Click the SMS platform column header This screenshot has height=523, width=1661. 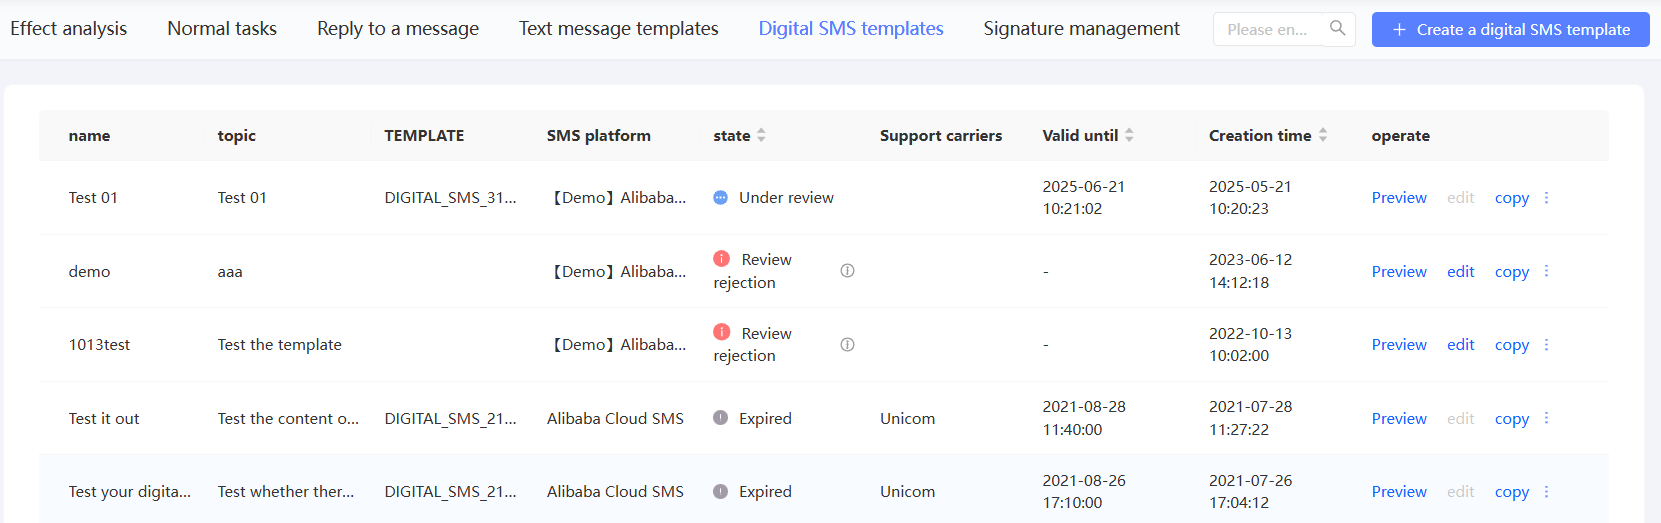[599, 135]
